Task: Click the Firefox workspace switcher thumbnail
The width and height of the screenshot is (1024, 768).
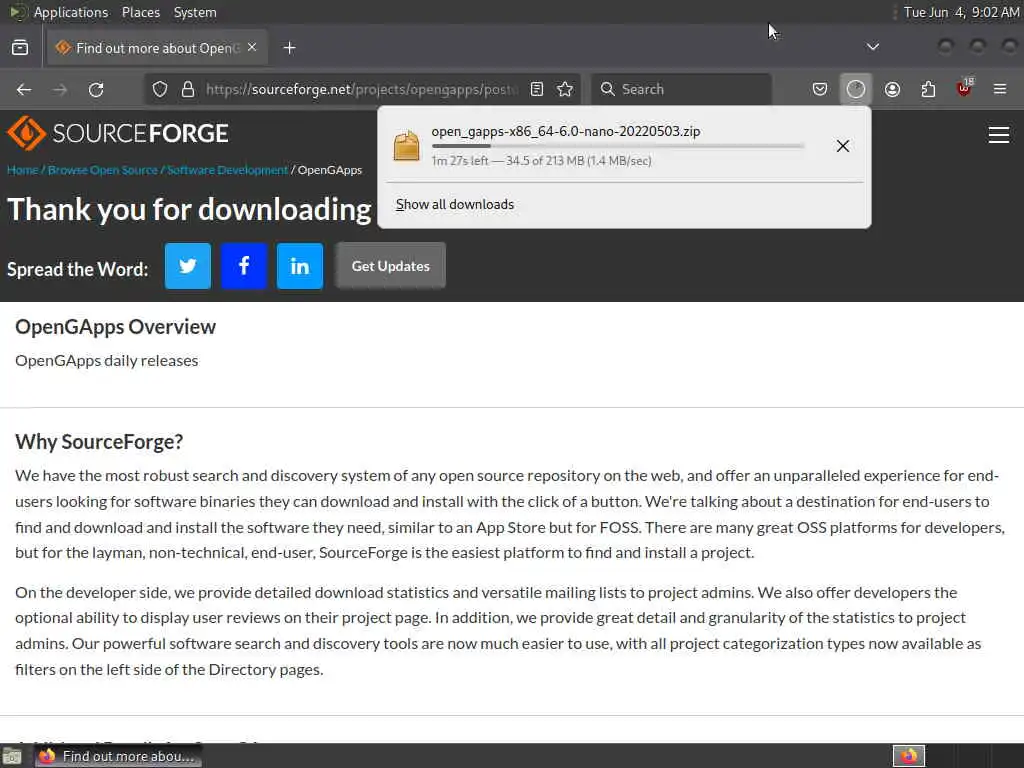Action: tap(909, 756)
